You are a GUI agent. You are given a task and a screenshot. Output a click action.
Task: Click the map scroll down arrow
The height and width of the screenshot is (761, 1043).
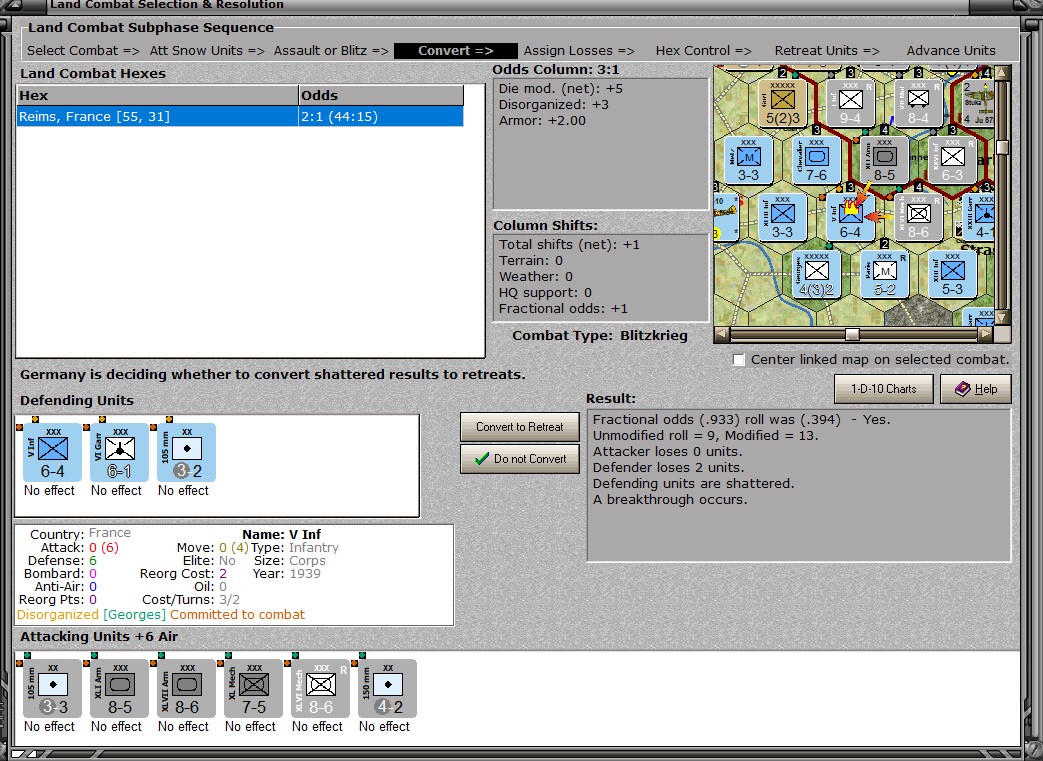pyautogui.click(x=1002, y=317)
